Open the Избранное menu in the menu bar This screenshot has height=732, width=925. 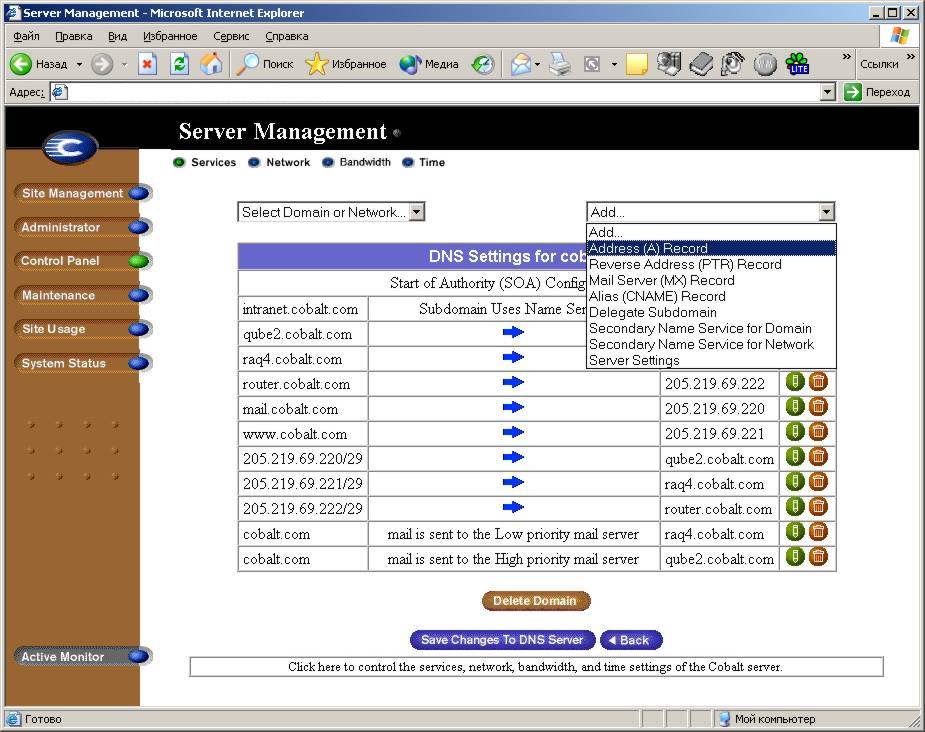(x=170, y=36)
